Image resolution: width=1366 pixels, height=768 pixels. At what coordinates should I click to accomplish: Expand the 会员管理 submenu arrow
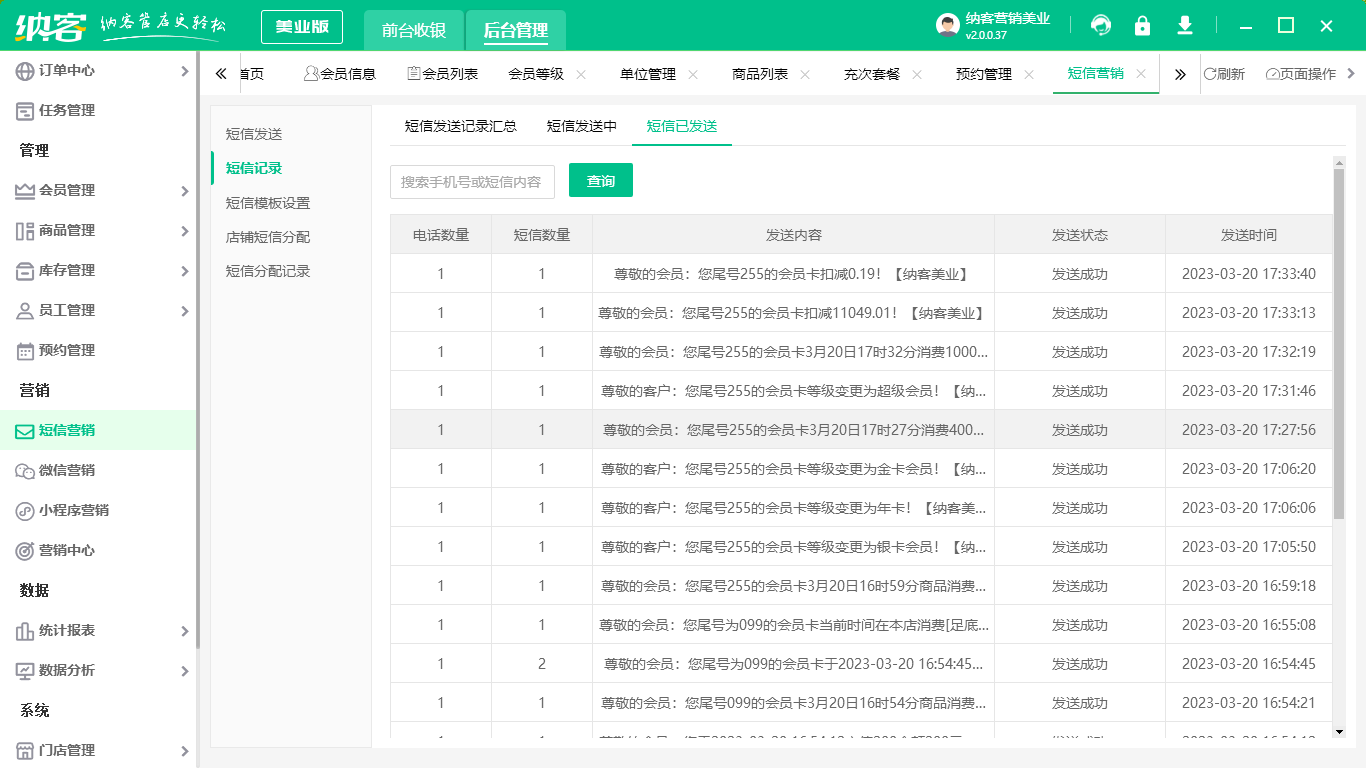pos(185,190)
